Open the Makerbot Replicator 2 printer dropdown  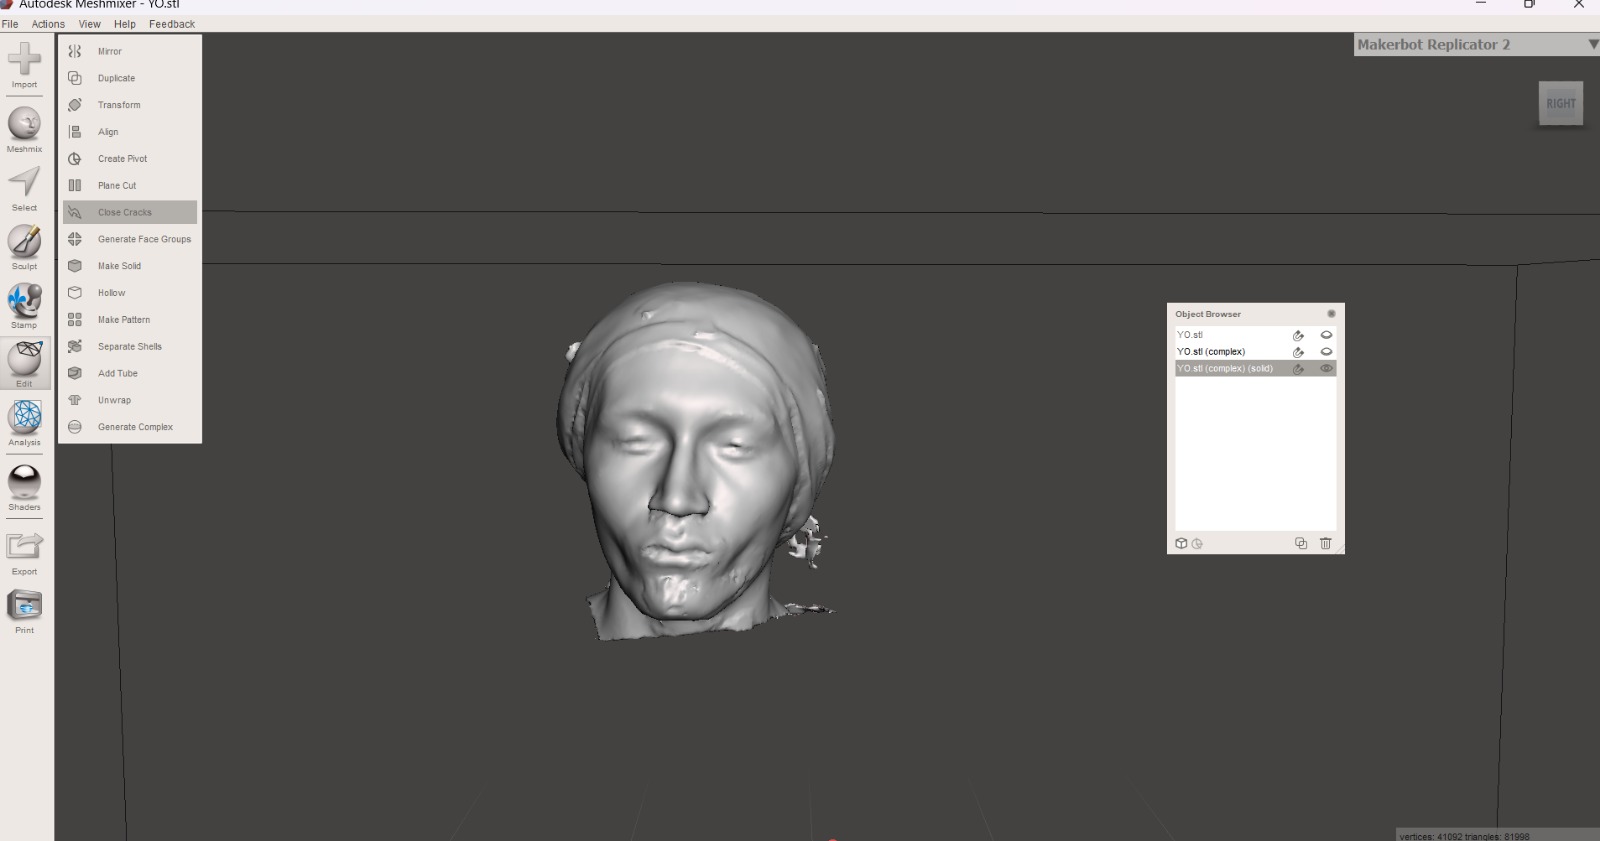tap(1476, 45)
